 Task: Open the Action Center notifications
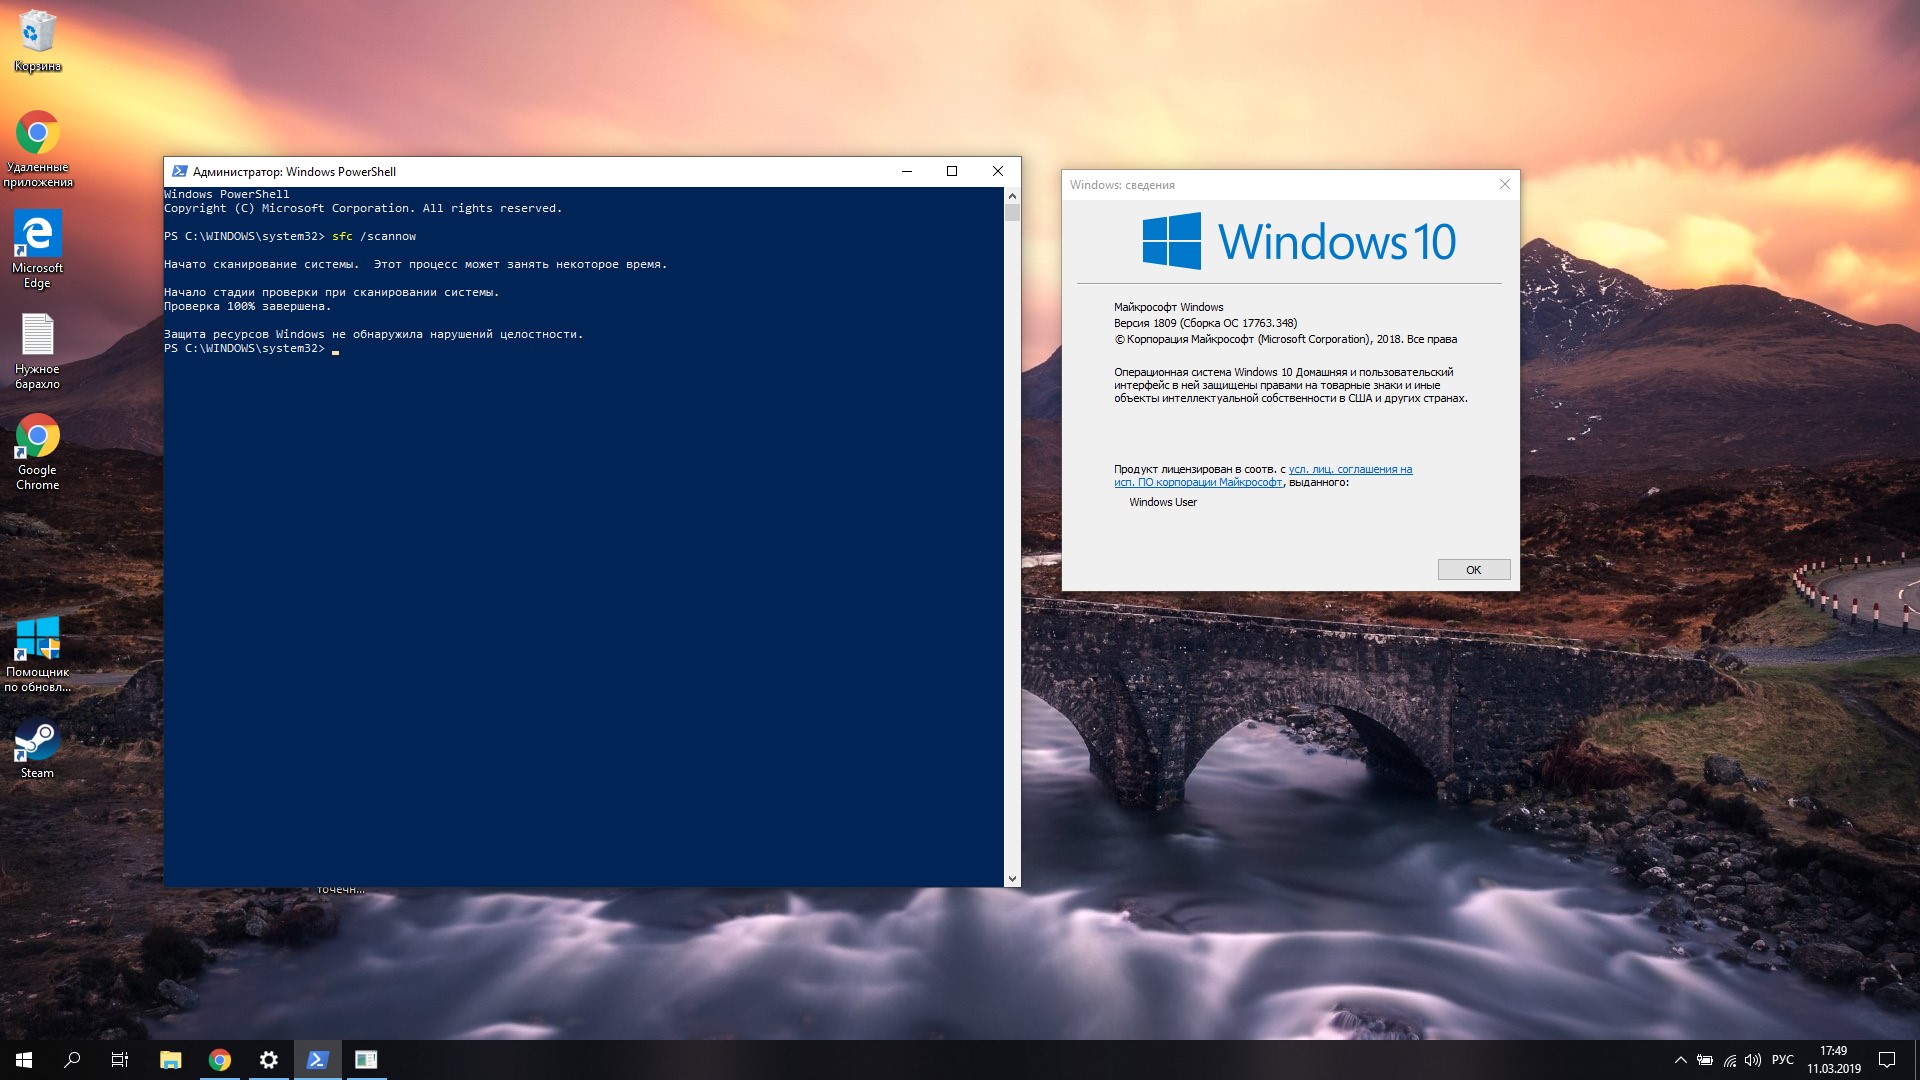click(1887, 1060)
